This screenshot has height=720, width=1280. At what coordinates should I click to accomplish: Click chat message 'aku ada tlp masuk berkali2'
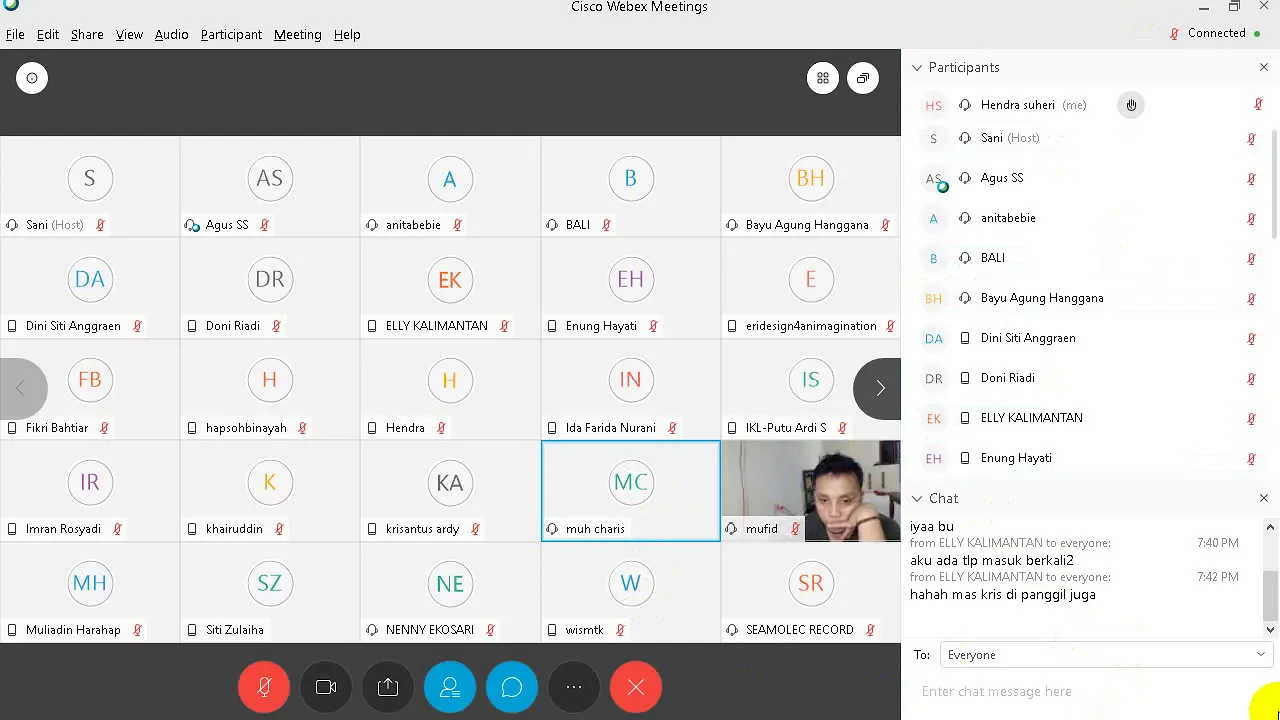pyautogui.click(x=992, y=561)
